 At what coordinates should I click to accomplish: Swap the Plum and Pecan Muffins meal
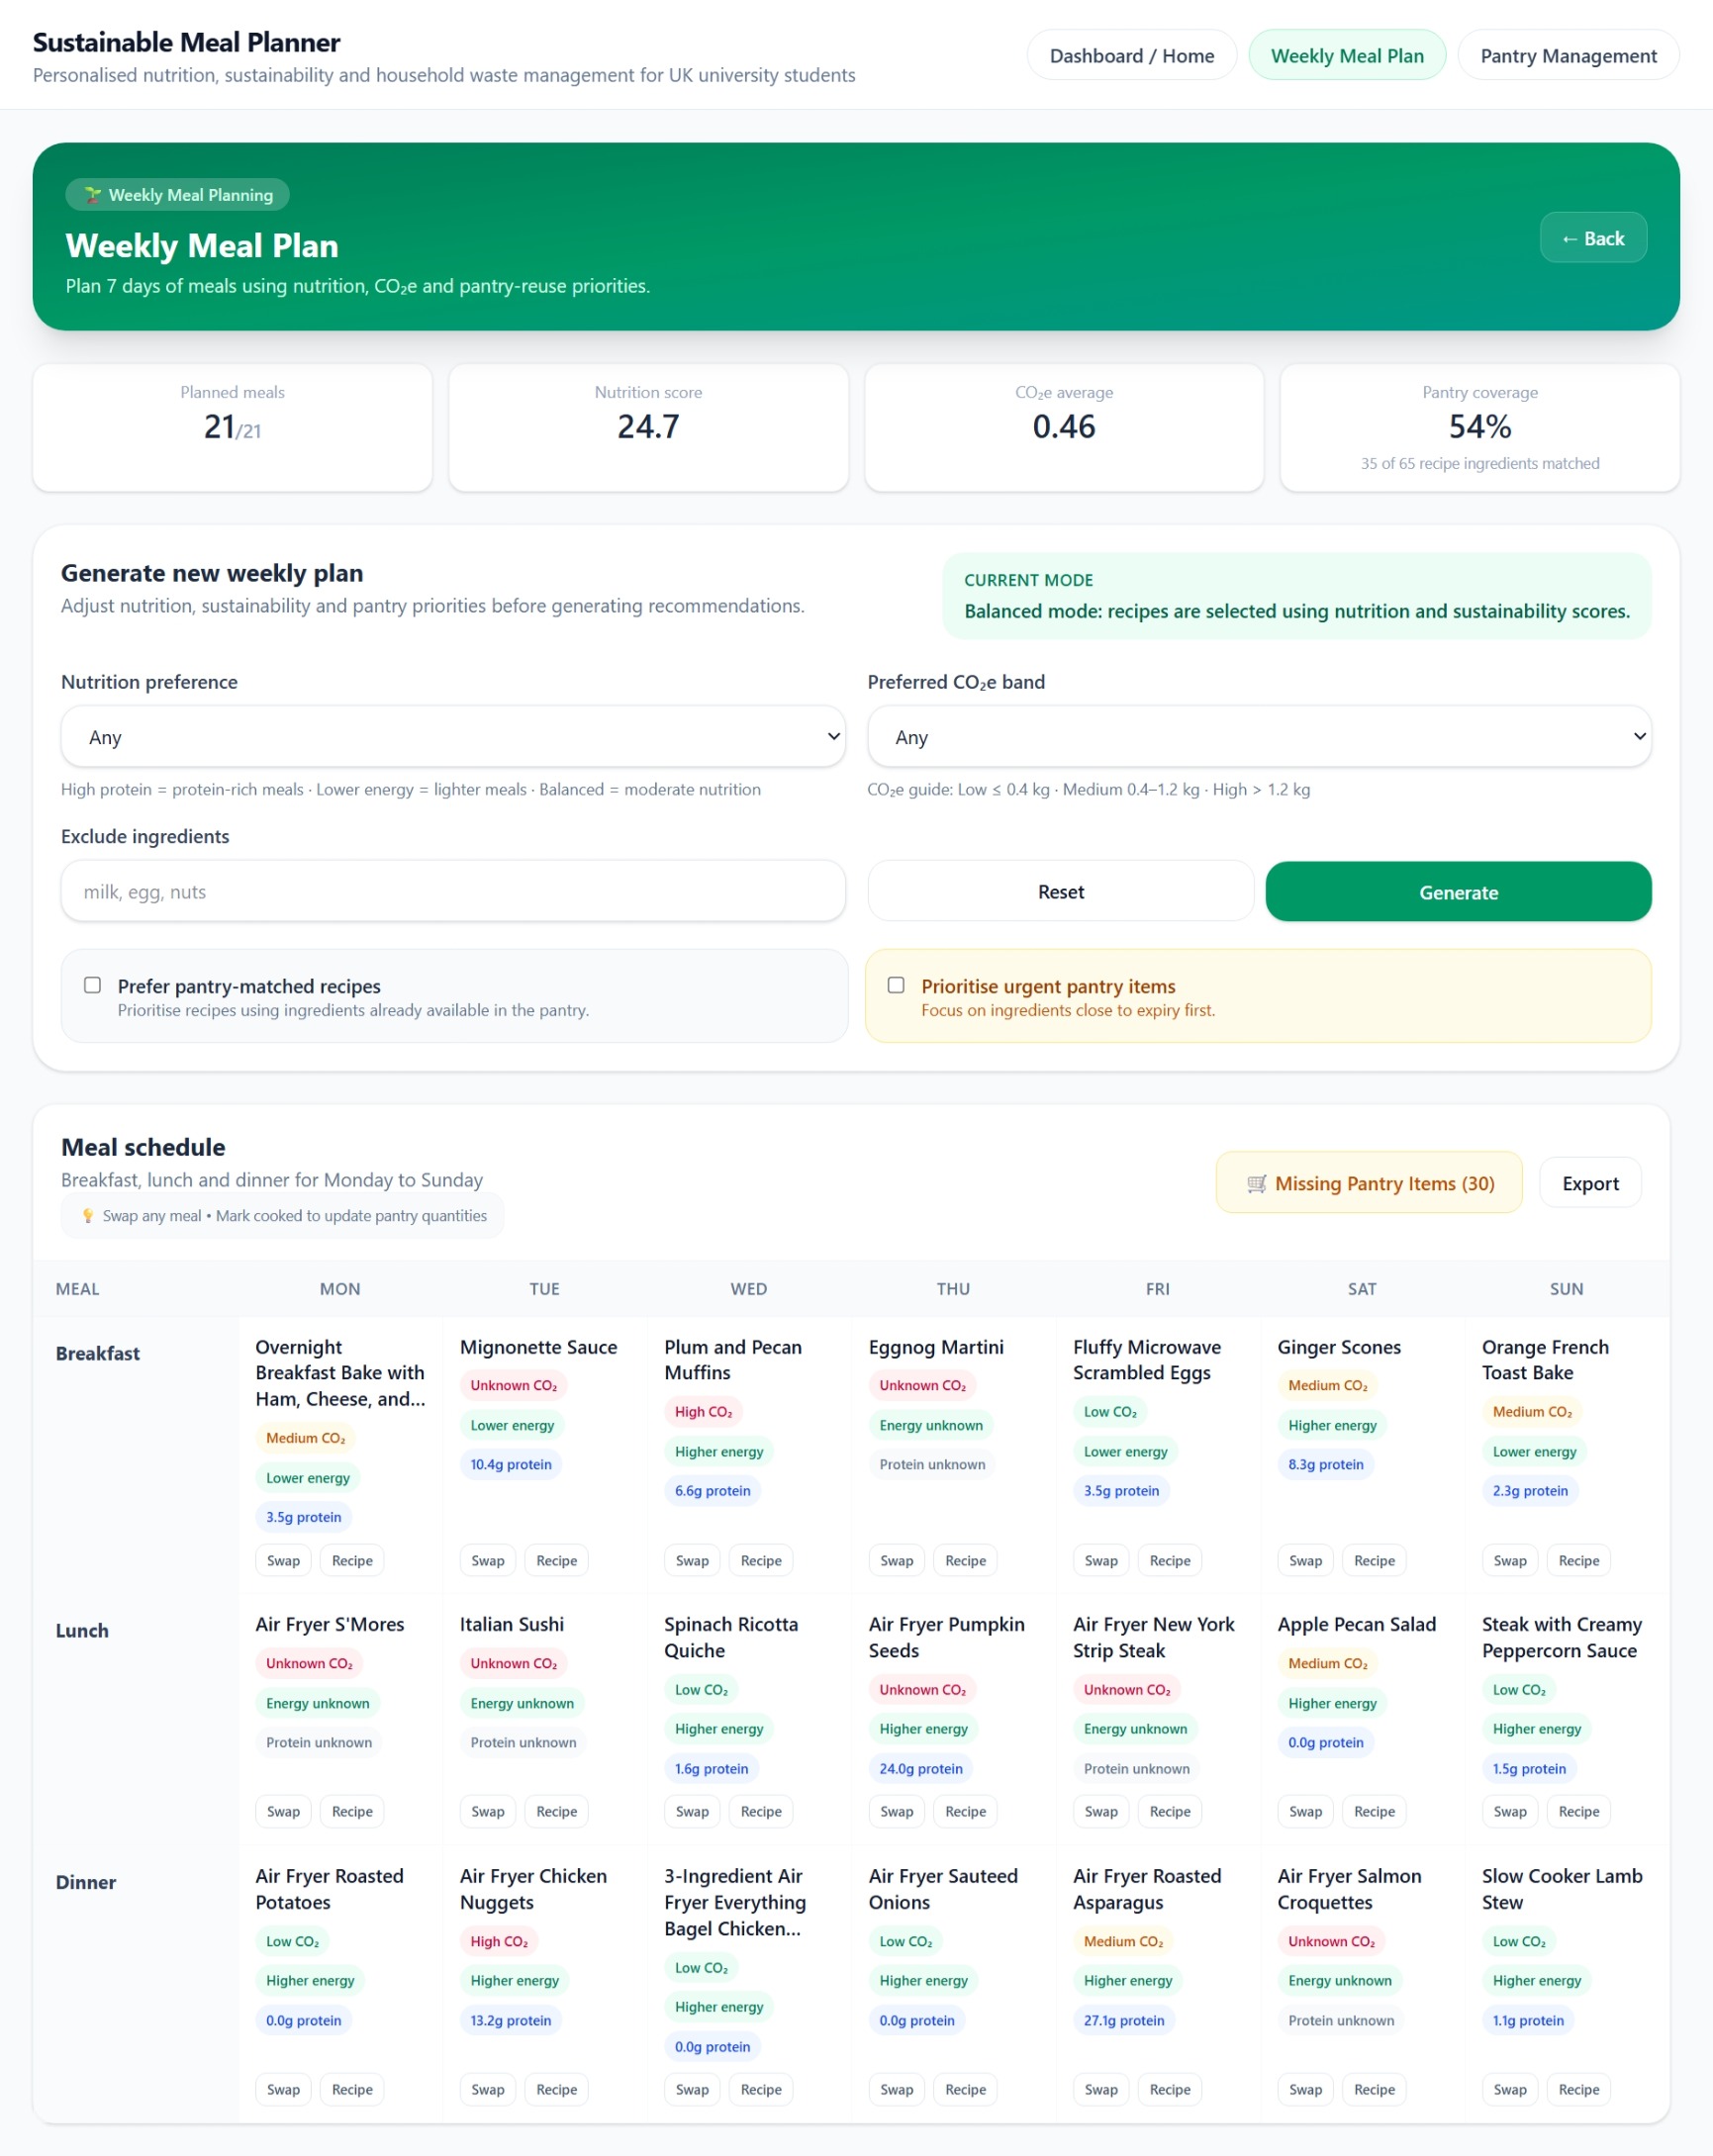tap(692, 1560)
